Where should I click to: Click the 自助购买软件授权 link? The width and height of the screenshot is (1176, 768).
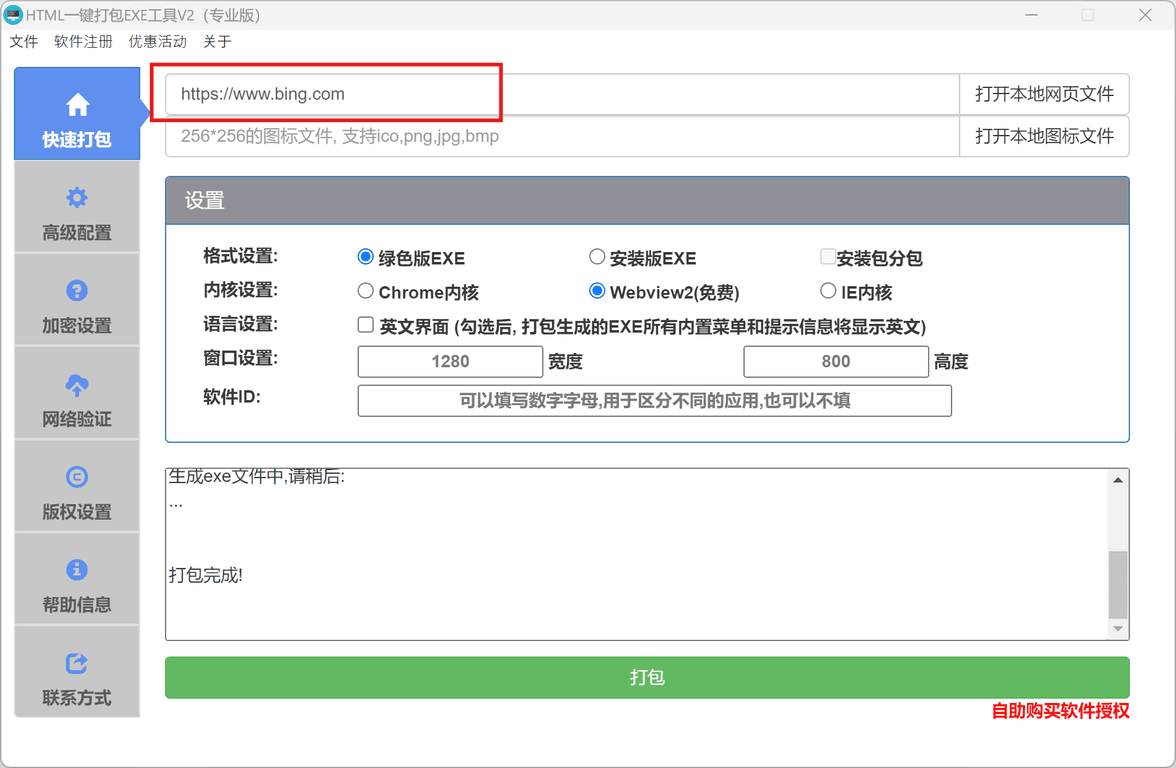[1060, 711]
